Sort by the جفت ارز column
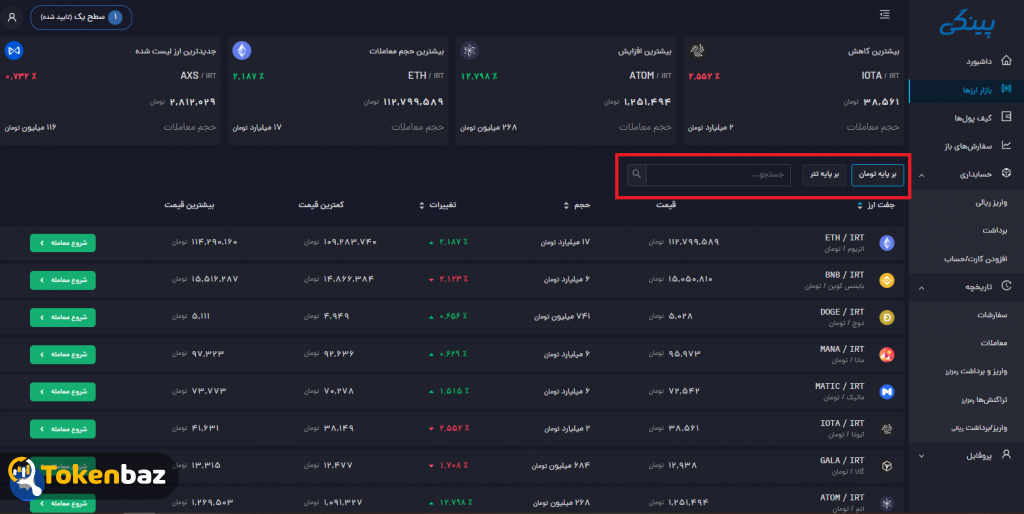Screen dimensions: 1024x514 (876, 205)
